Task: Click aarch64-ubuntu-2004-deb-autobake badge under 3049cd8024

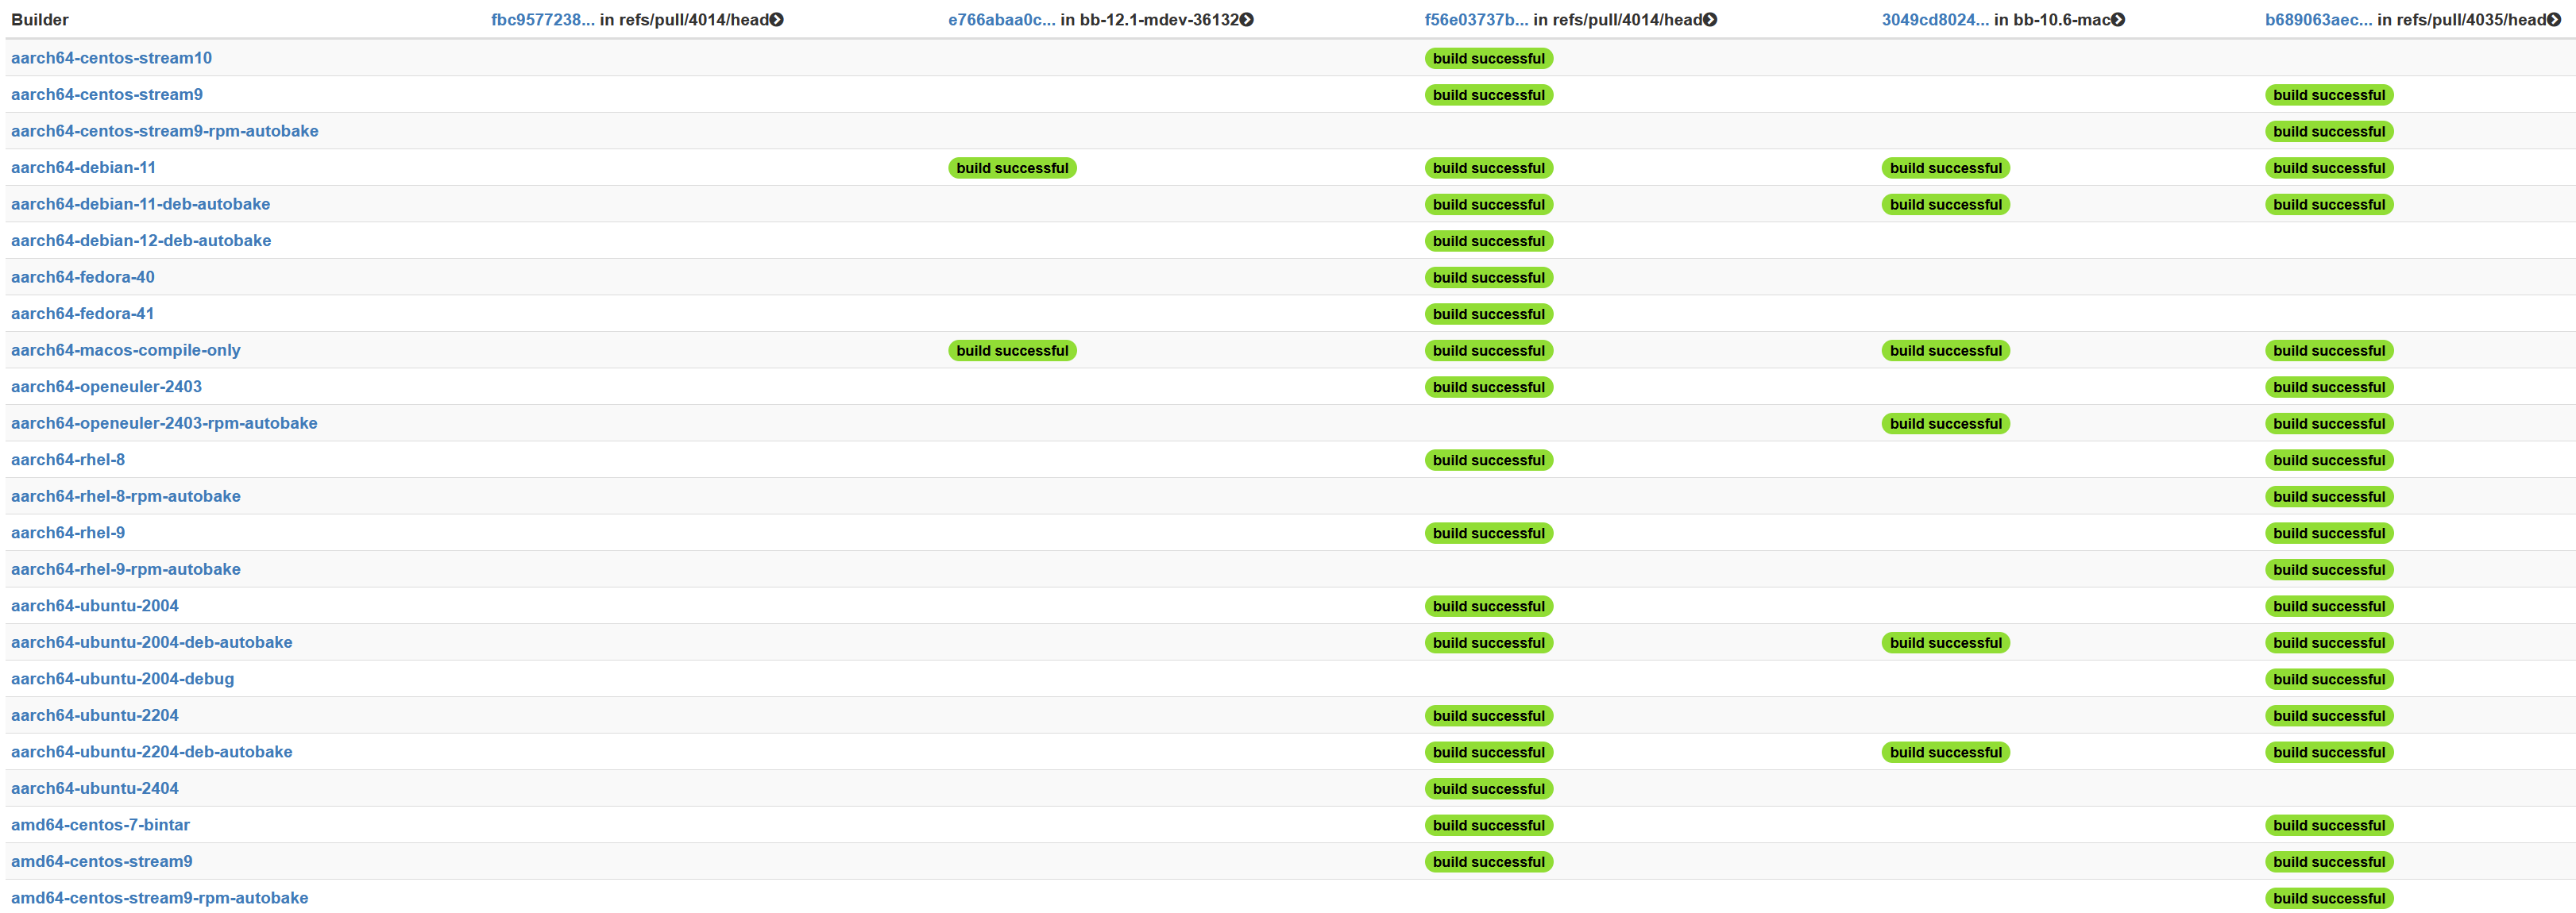Action: click(x=1946, y=643)
